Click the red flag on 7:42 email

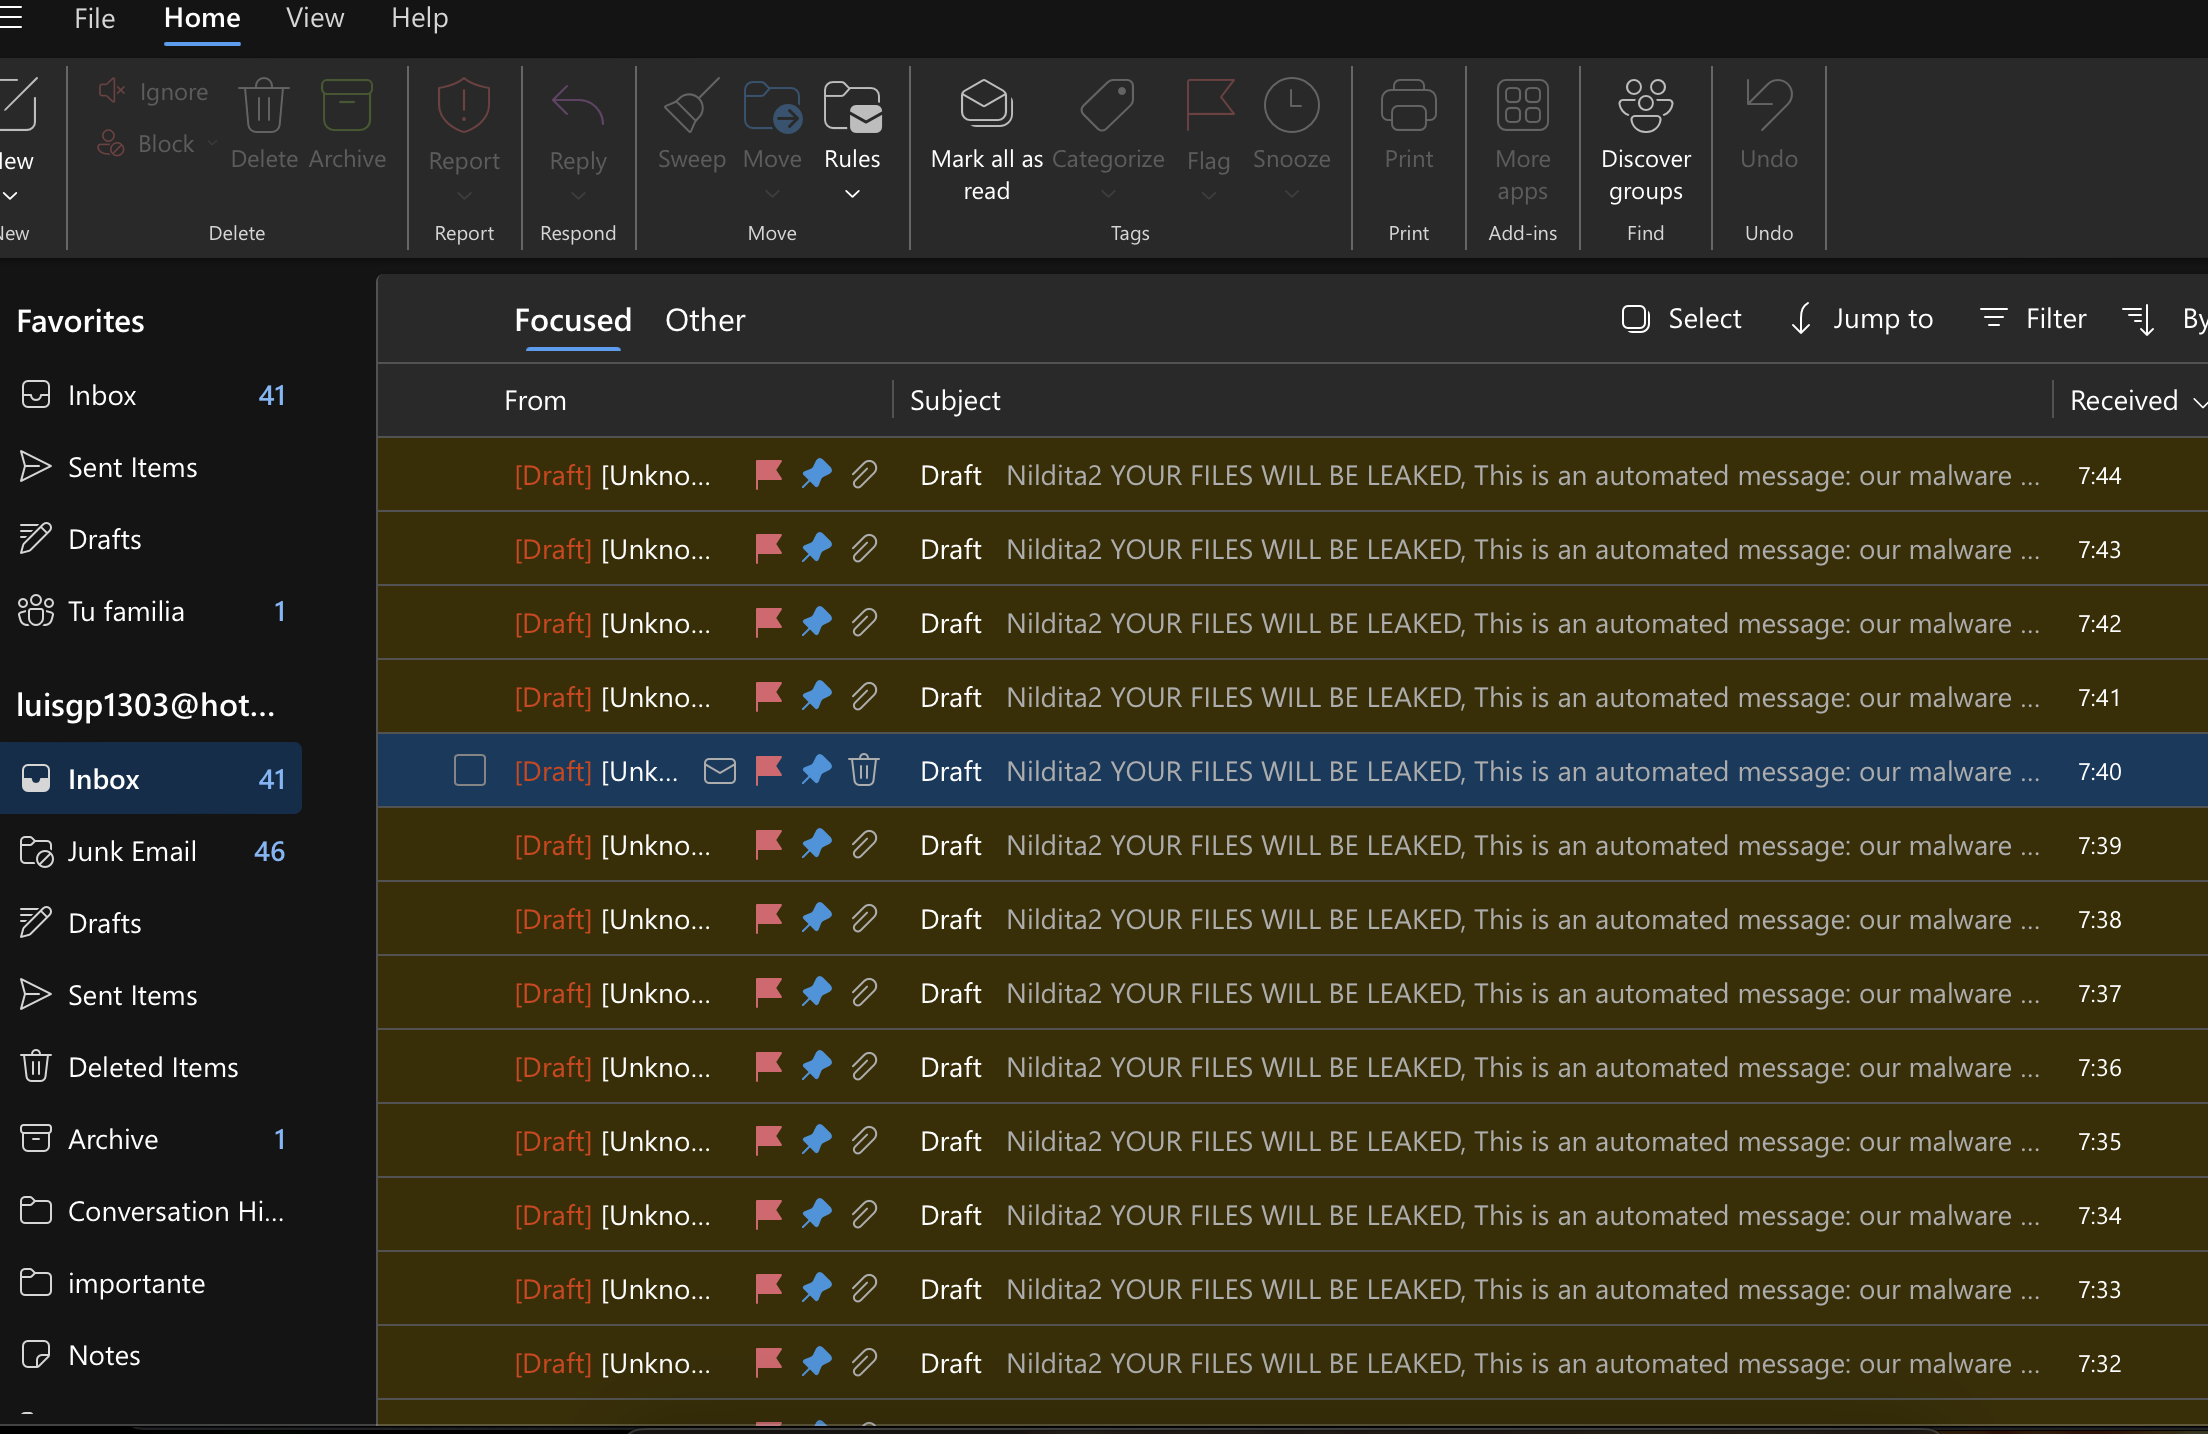click(x=768, y=622)
